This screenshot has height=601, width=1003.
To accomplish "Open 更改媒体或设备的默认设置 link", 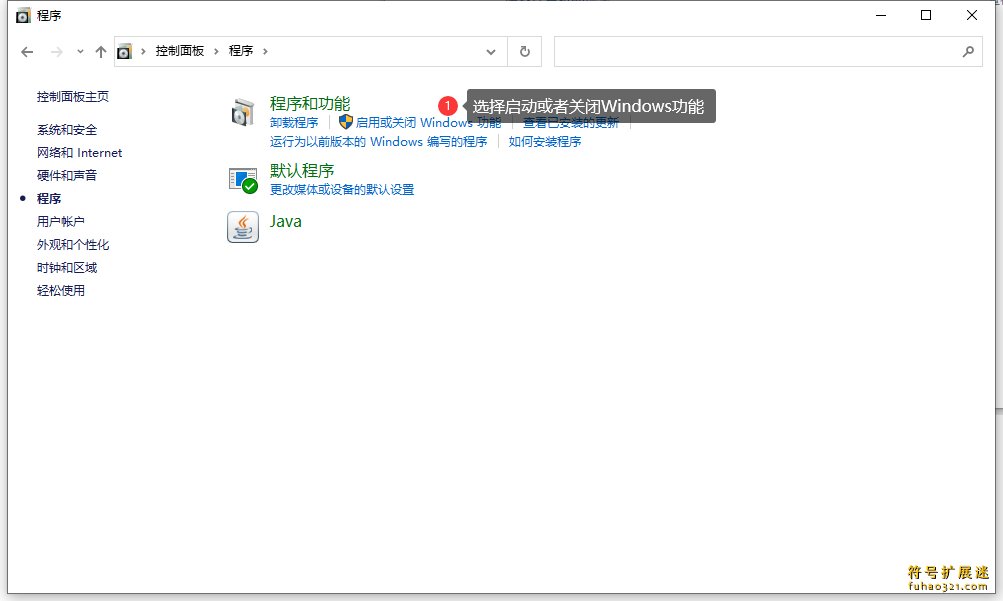I will [x=342, y=190].
